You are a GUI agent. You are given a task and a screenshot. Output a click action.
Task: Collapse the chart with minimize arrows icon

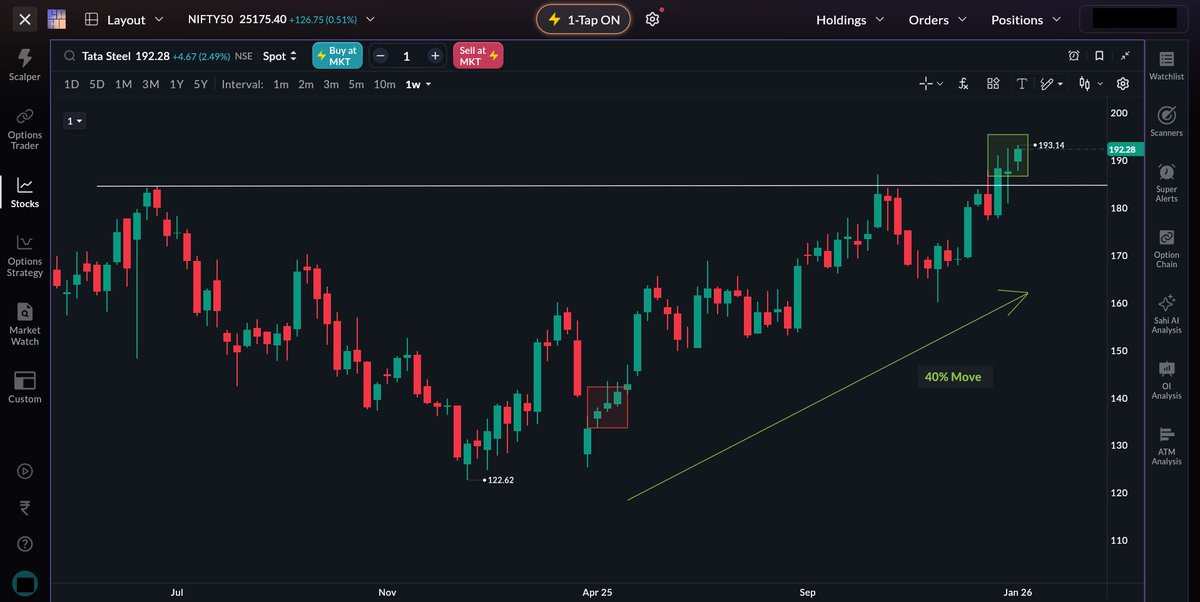pos(1126,56)
